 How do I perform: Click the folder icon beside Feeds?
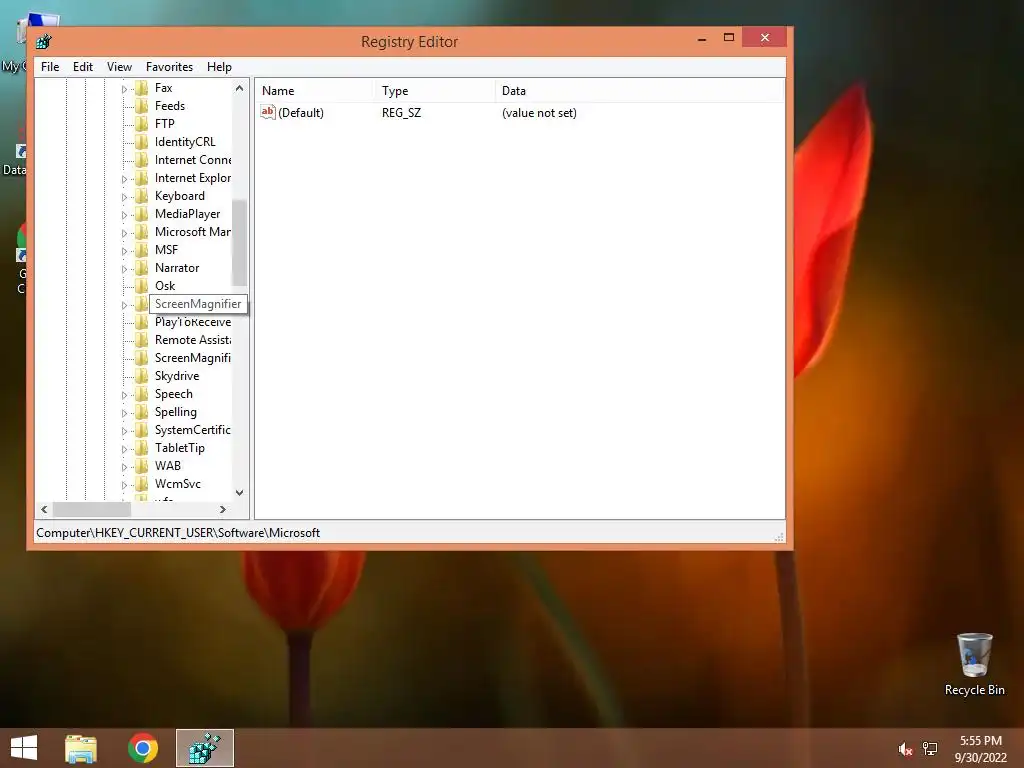click(x=141, y=106)
